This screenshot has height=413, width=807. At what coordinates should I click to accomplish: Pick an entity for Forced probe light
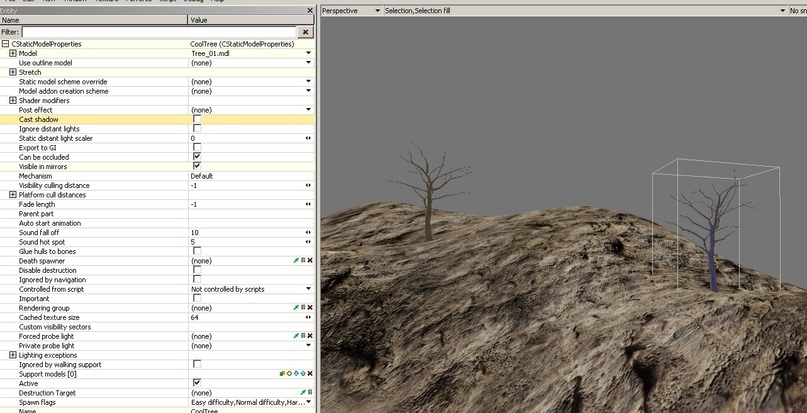(x=296, y=336)
